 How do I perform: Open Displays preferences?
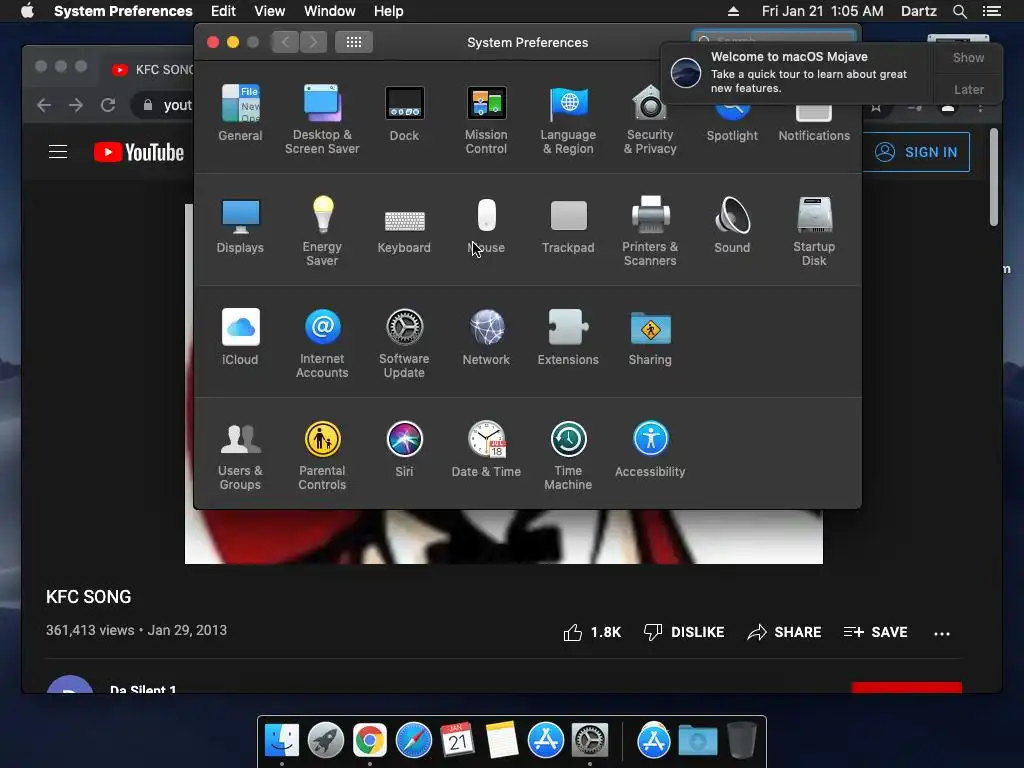pos(240,225)
